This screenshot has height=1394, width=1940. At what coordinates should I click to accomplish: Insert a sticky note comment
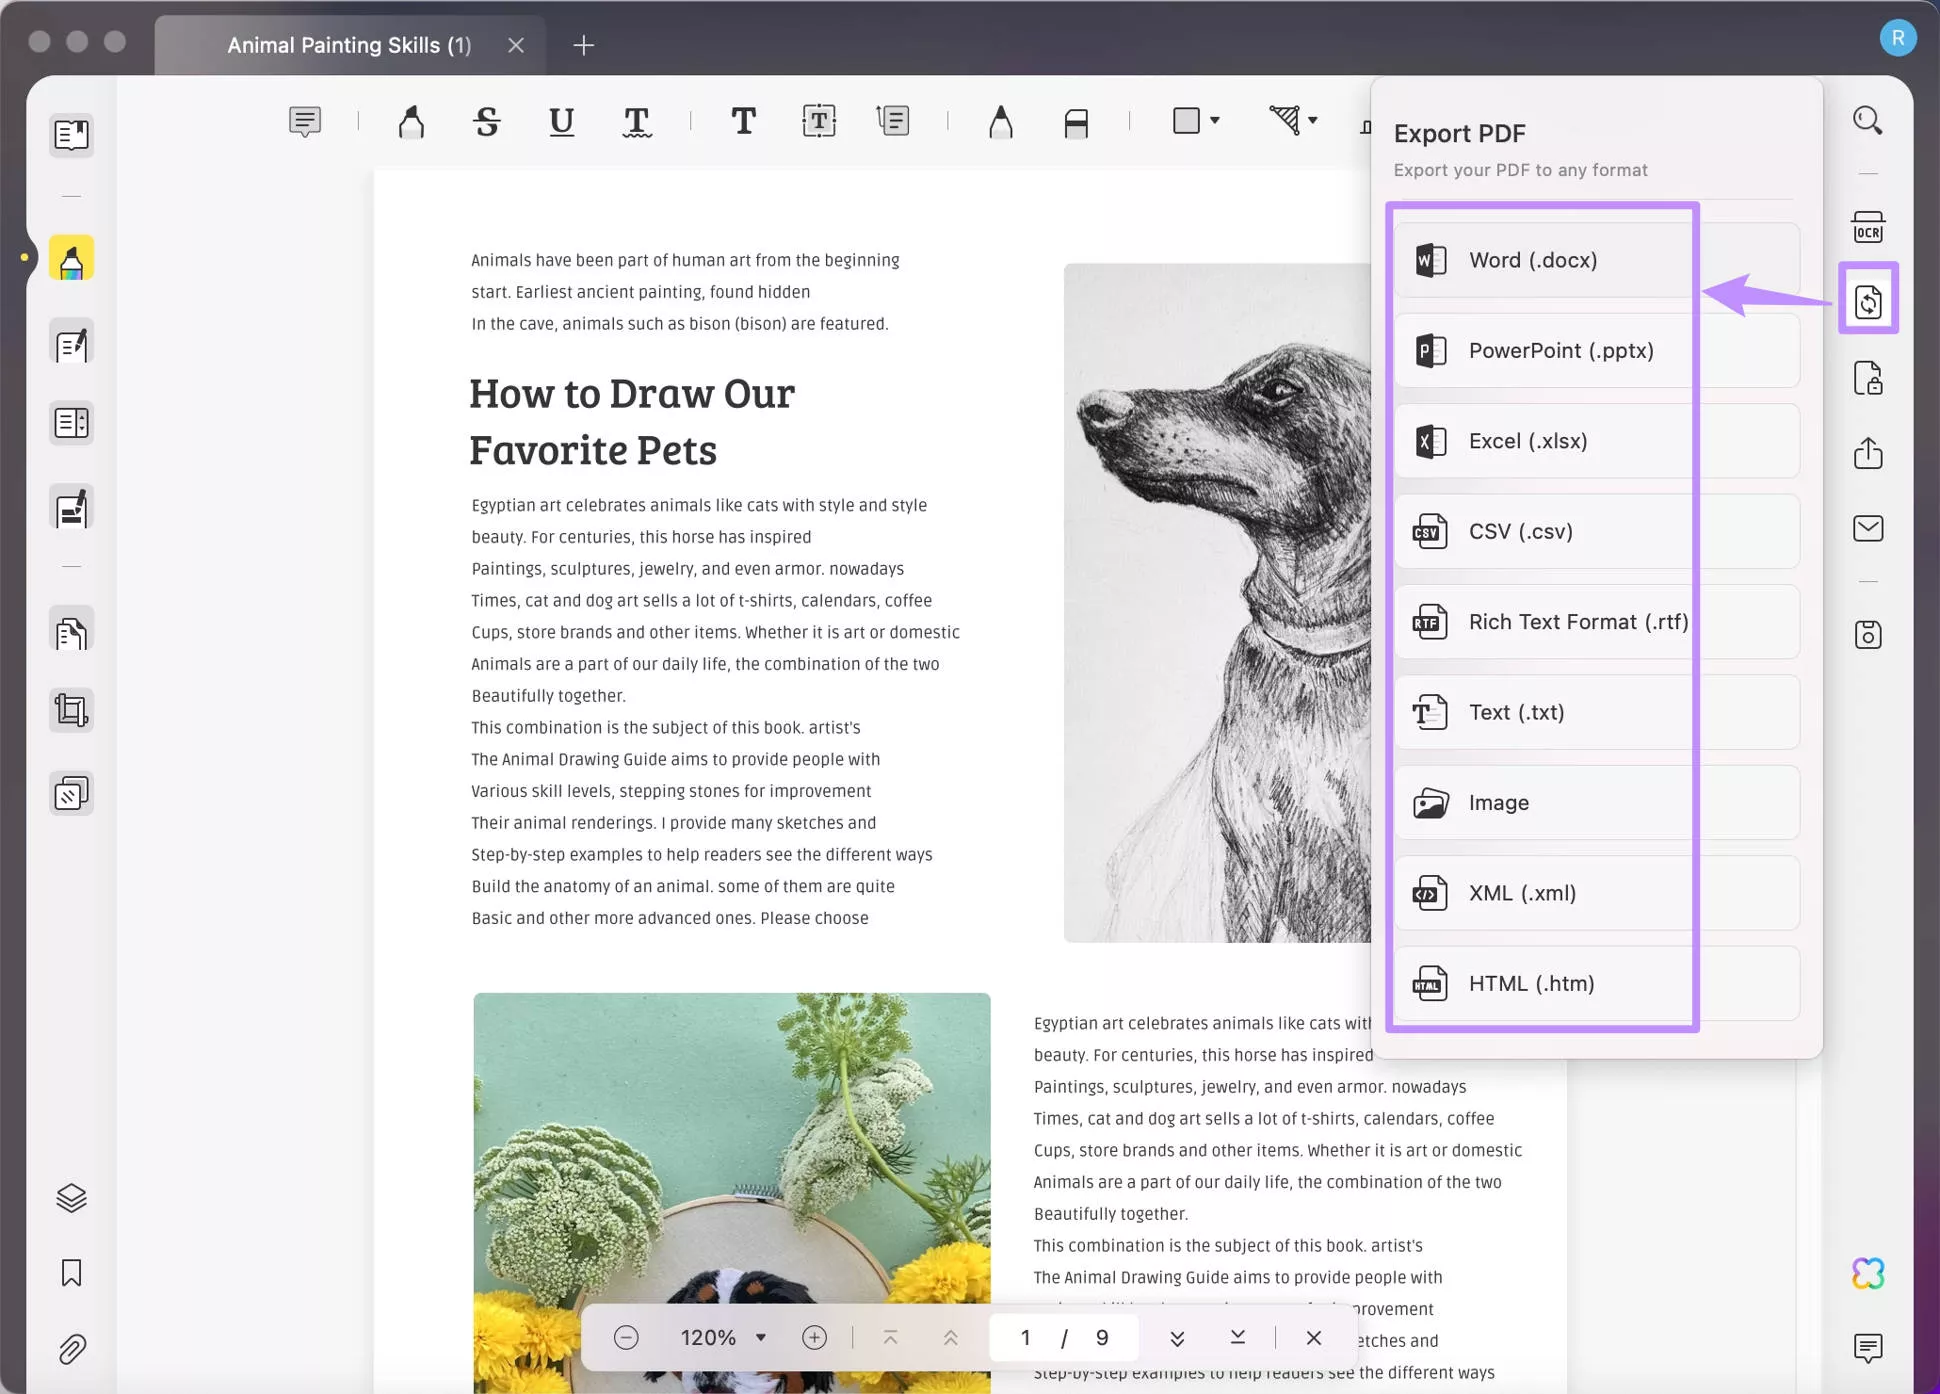[305, 121]
